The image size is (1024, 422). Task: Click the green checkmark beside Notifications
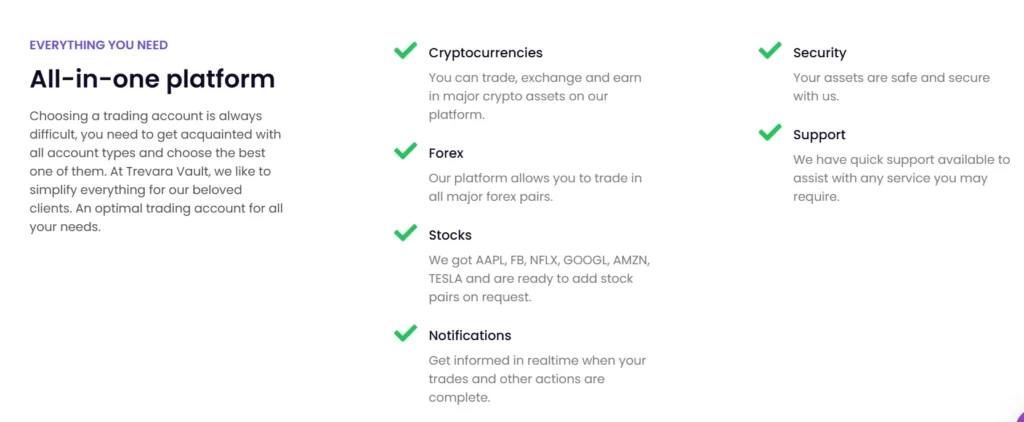pos(405,334)
